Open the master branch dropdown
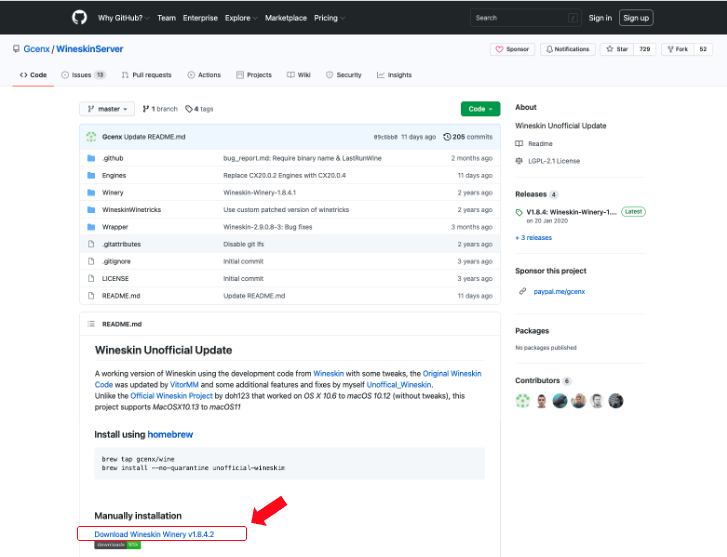 pyautogui.click(x=107, y=109)
